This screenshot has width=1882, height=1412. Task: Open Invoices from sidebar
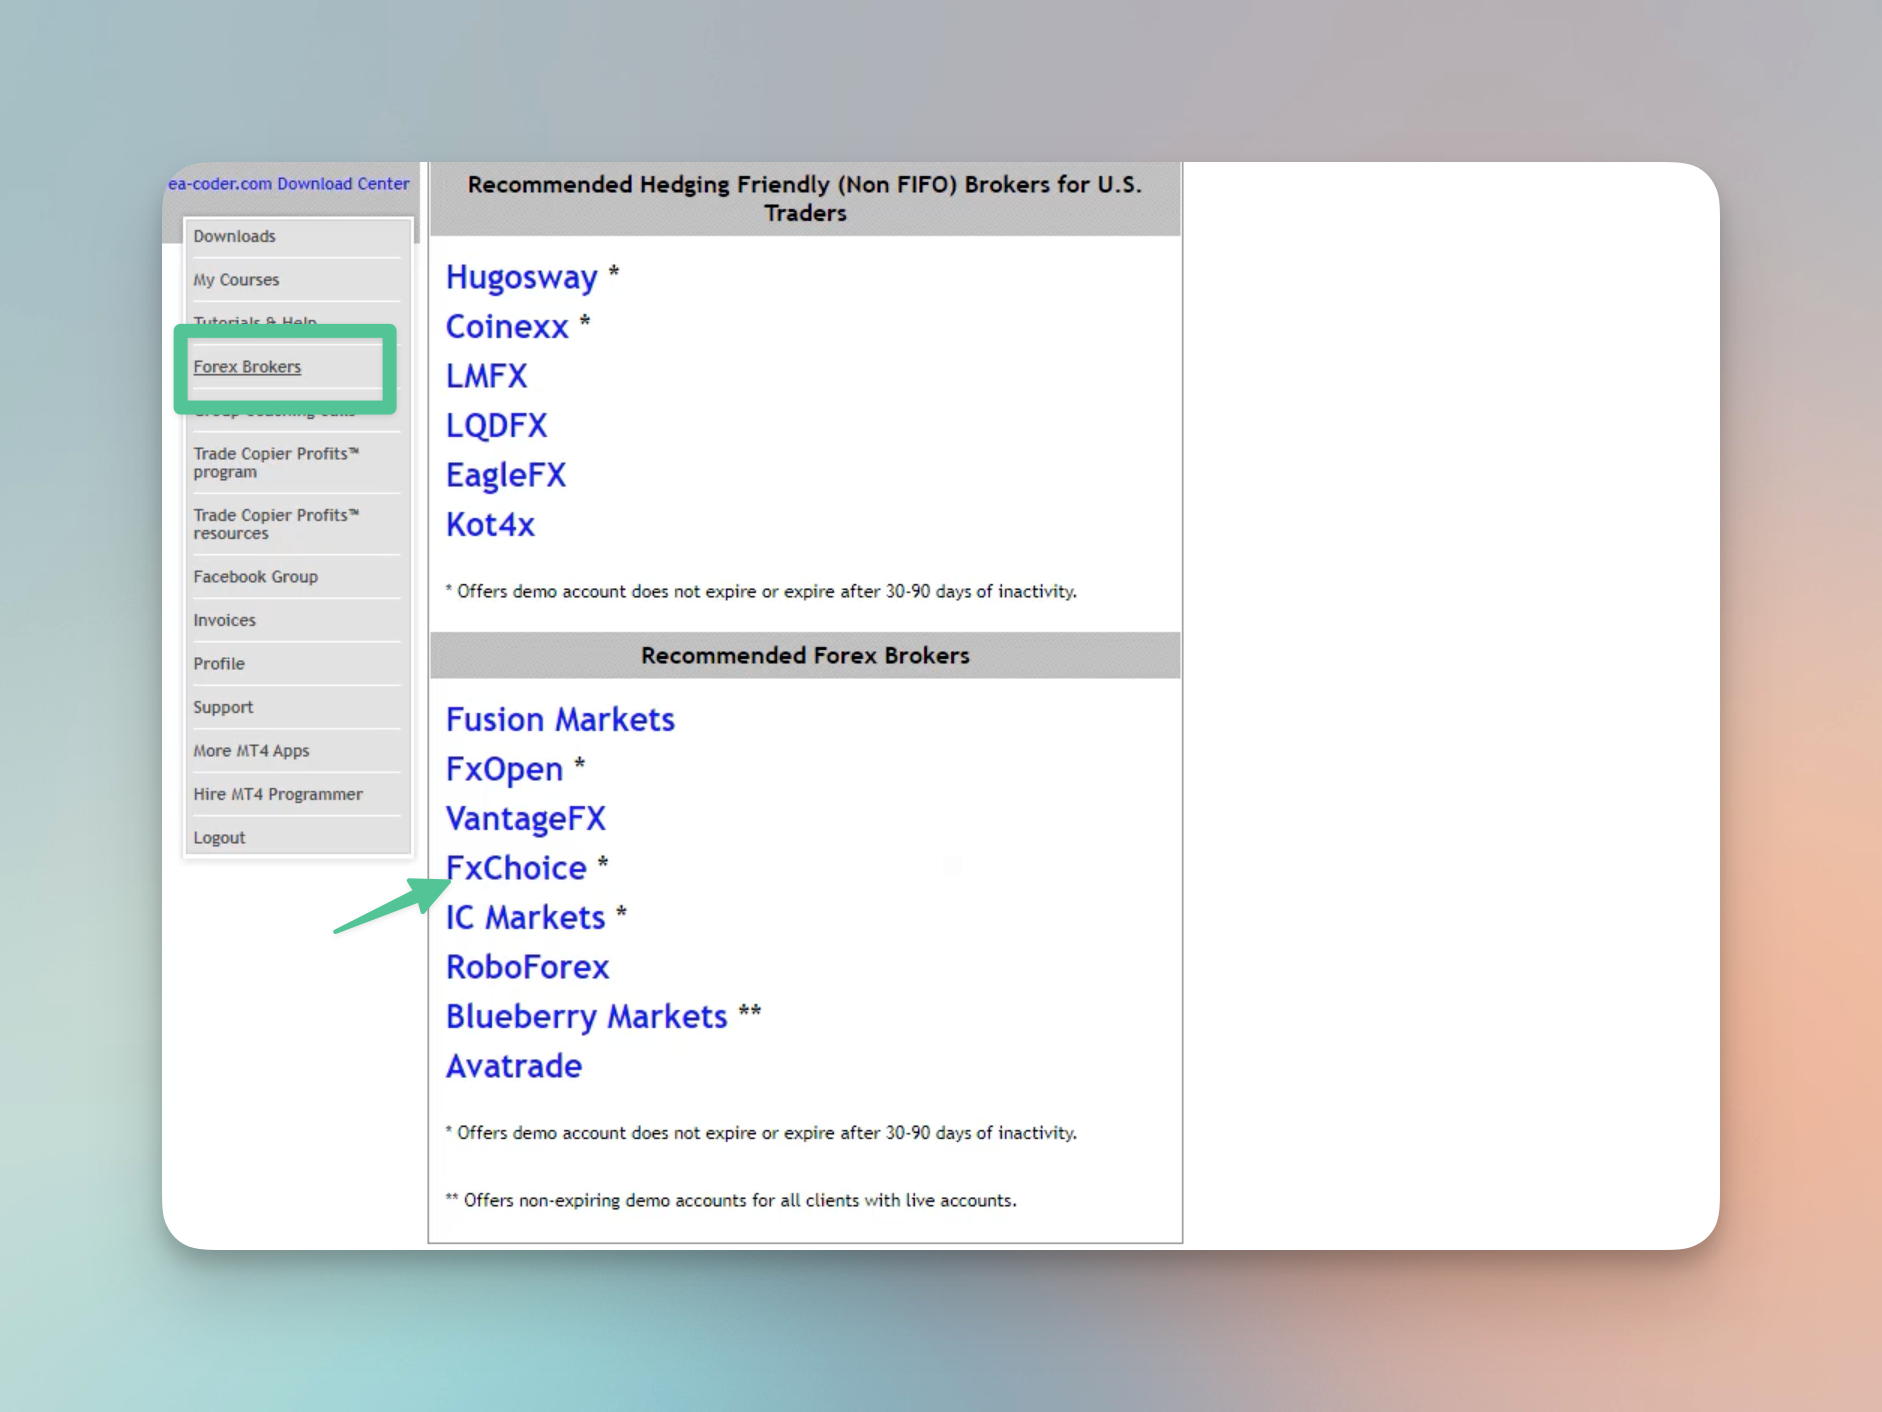coord(224,620)
